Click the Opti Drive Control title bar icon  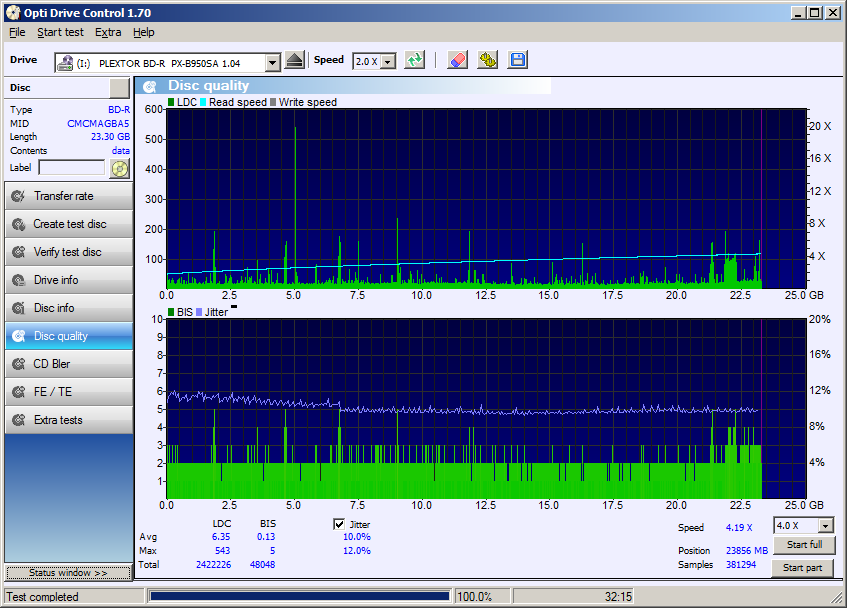(x=13, y=12)
